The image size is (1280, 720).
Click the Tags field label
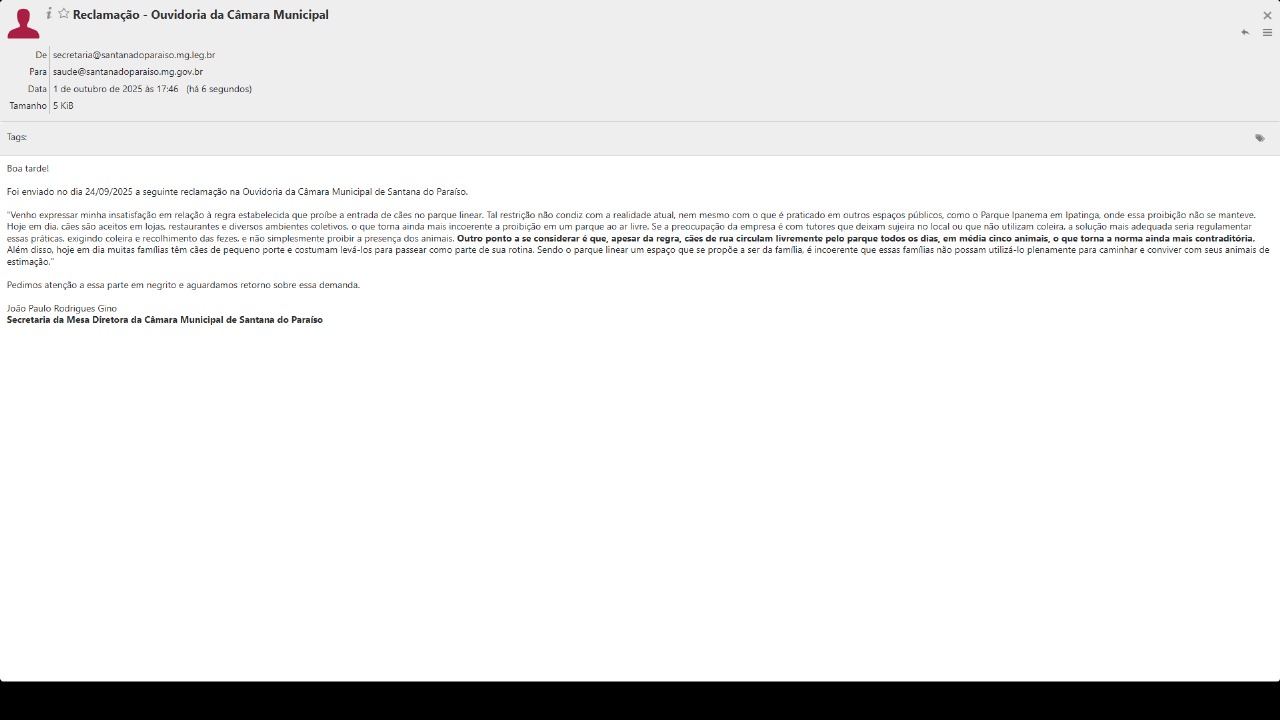coord(17,137)
